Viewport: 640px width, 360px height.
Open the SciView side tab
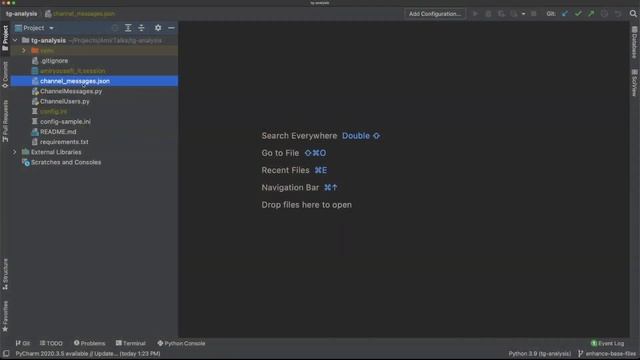tap(634, 83)
